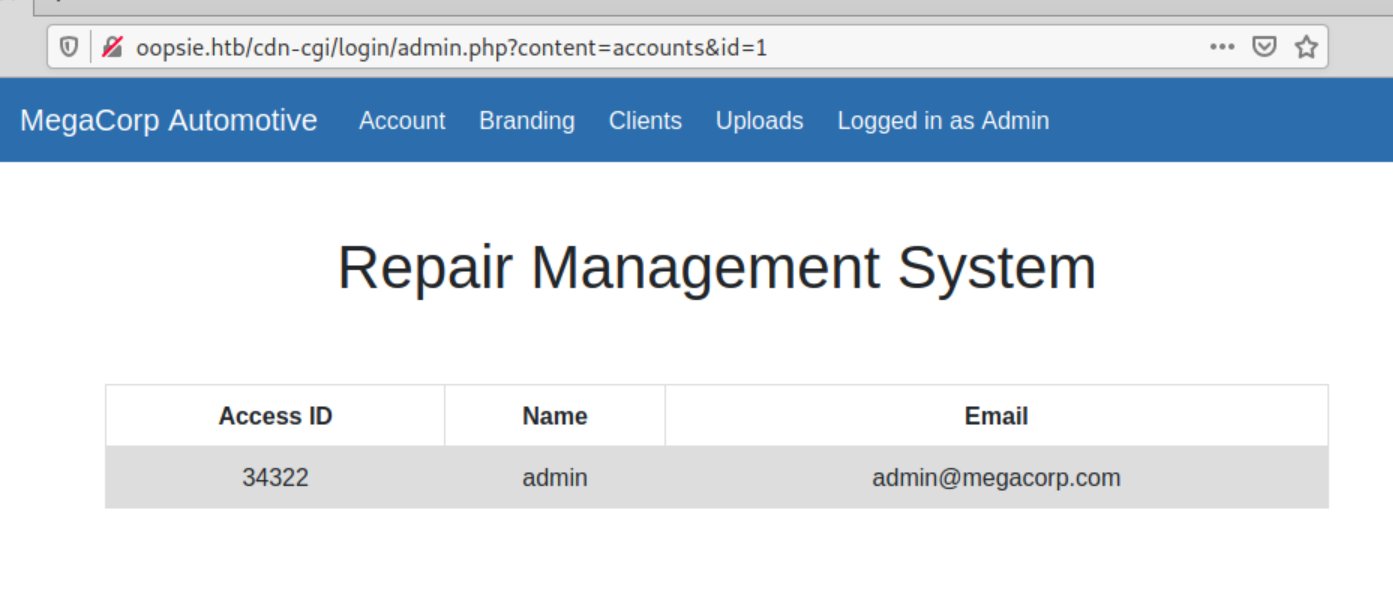The width and height of the screenshot is (1393, 603).
Task: Go to the Account page
Action: point(402,121)
